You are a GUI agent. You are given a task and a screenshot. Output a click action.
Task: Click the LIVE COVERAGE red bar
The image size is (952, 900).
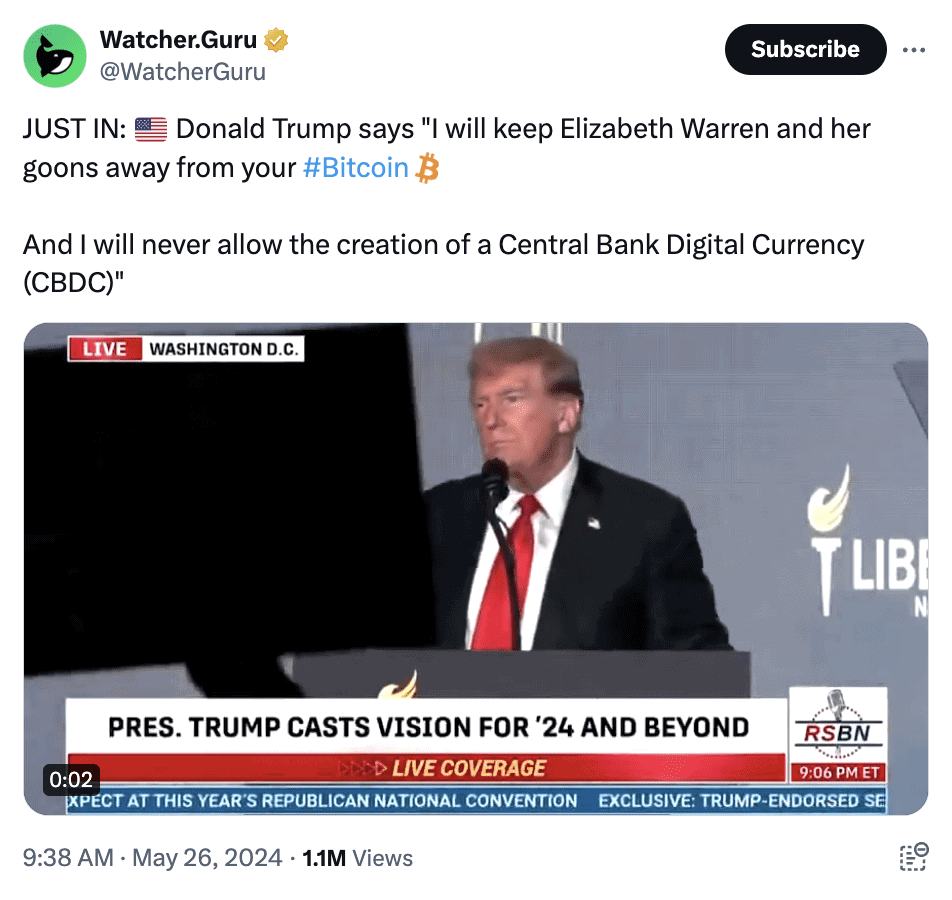pos(426,768)
